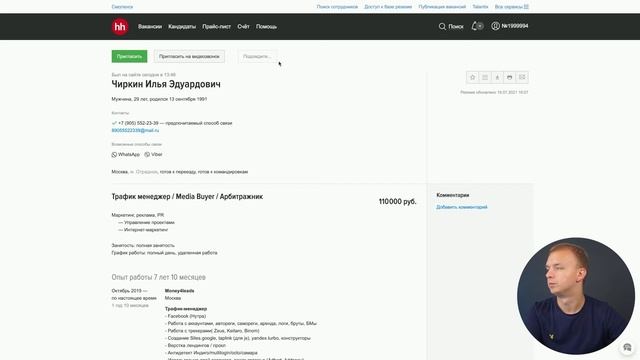640x360 pixels.
Task: Click the greyed Подождите button
Action: (257, 56)
